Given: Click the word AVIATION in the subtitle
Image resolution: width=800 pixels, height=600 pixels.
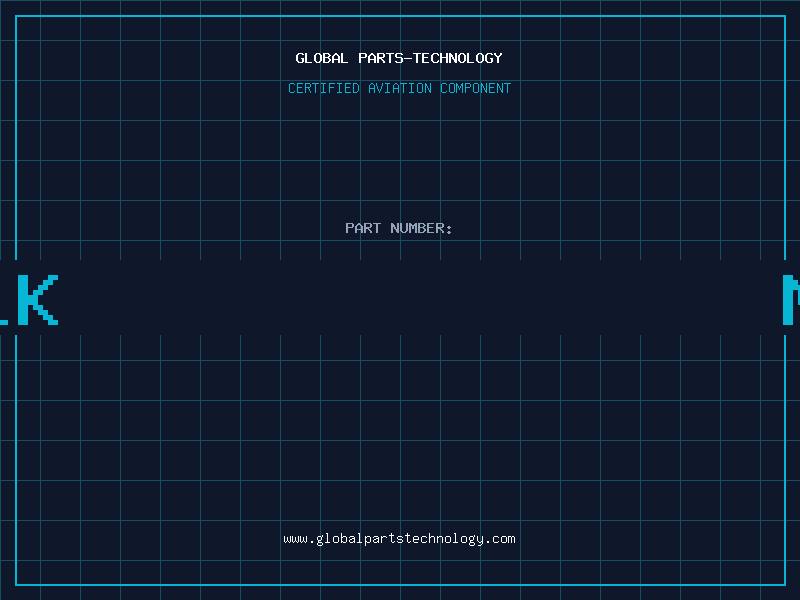Looking at the screenshot, I should click(x=400, y=88).
